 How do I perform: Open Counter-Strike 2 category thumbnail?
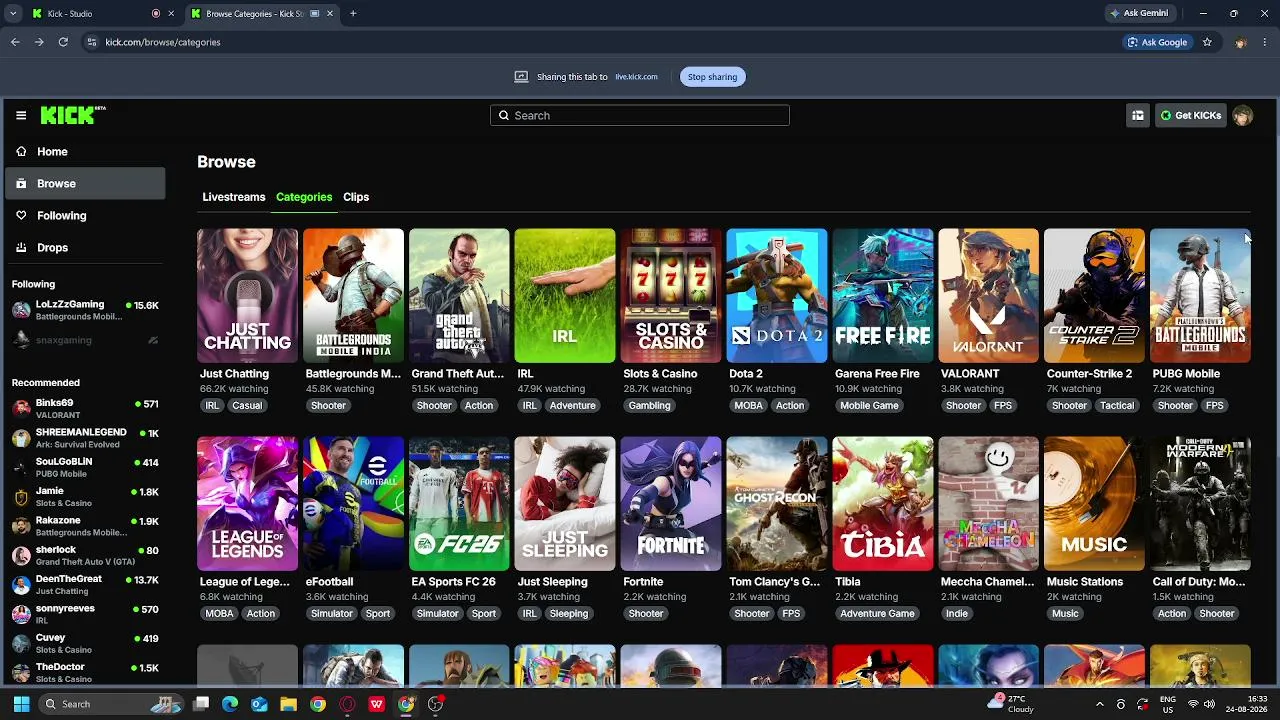(x=1094, y=295)
